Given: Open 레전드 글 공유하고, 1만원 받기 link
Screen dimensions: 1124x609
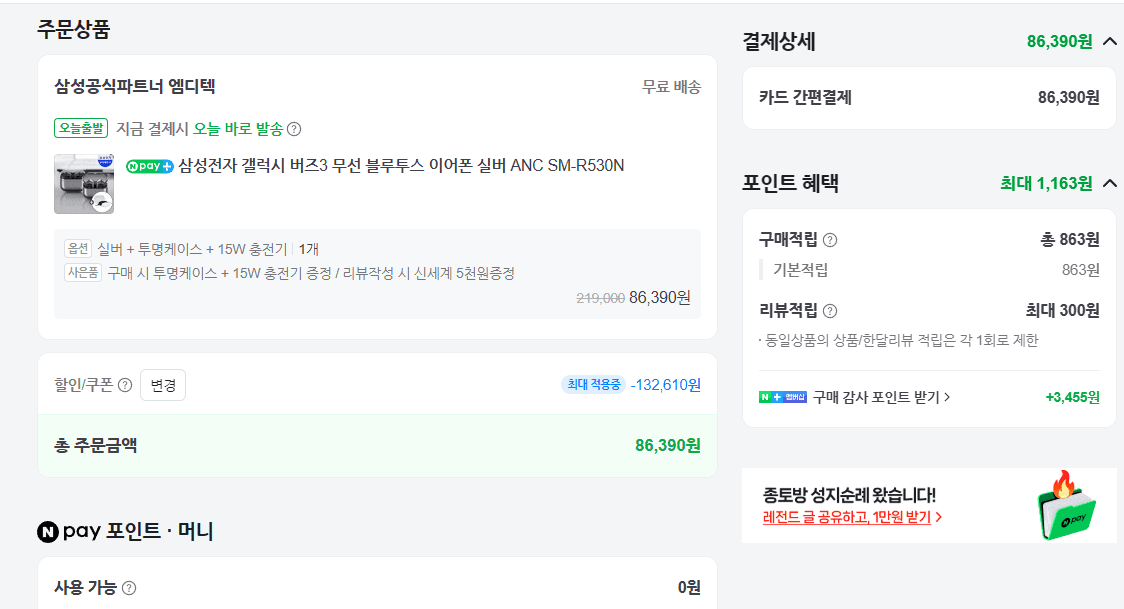Looking at the screenshot, I should pyautogui.click(x=852, y=517).
